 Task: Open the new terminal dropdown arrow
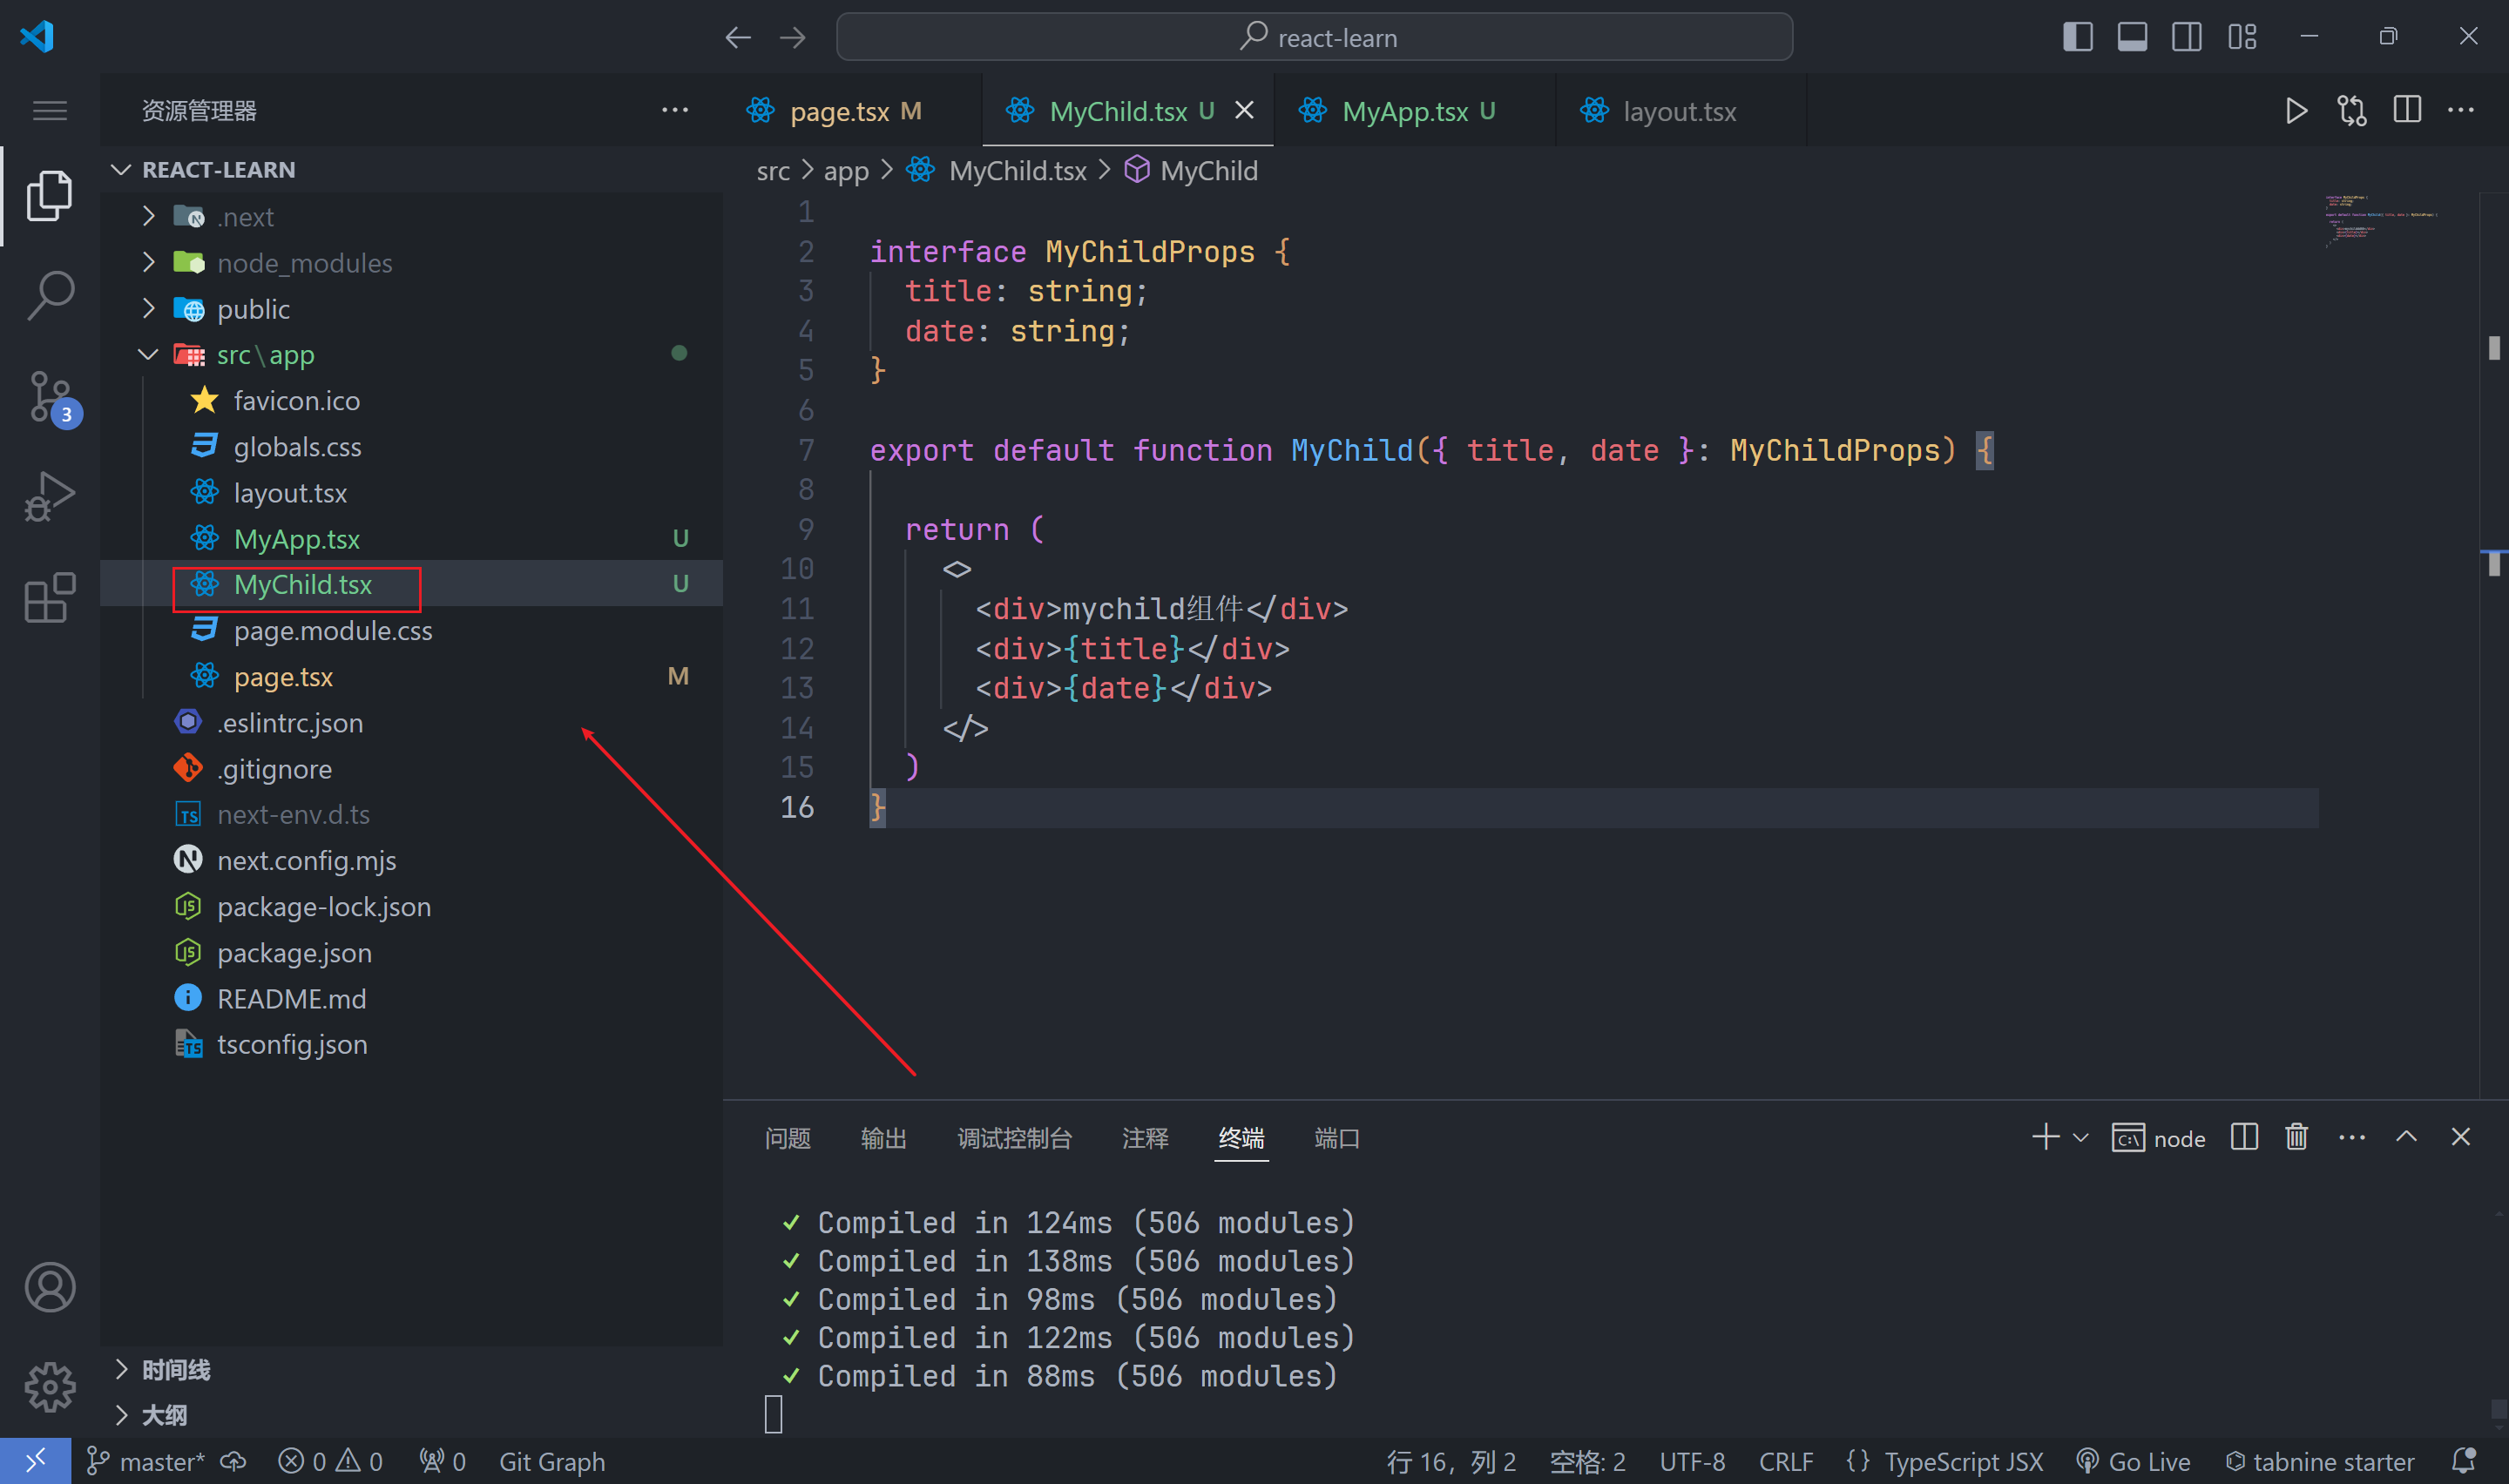click(2081, 1138)
